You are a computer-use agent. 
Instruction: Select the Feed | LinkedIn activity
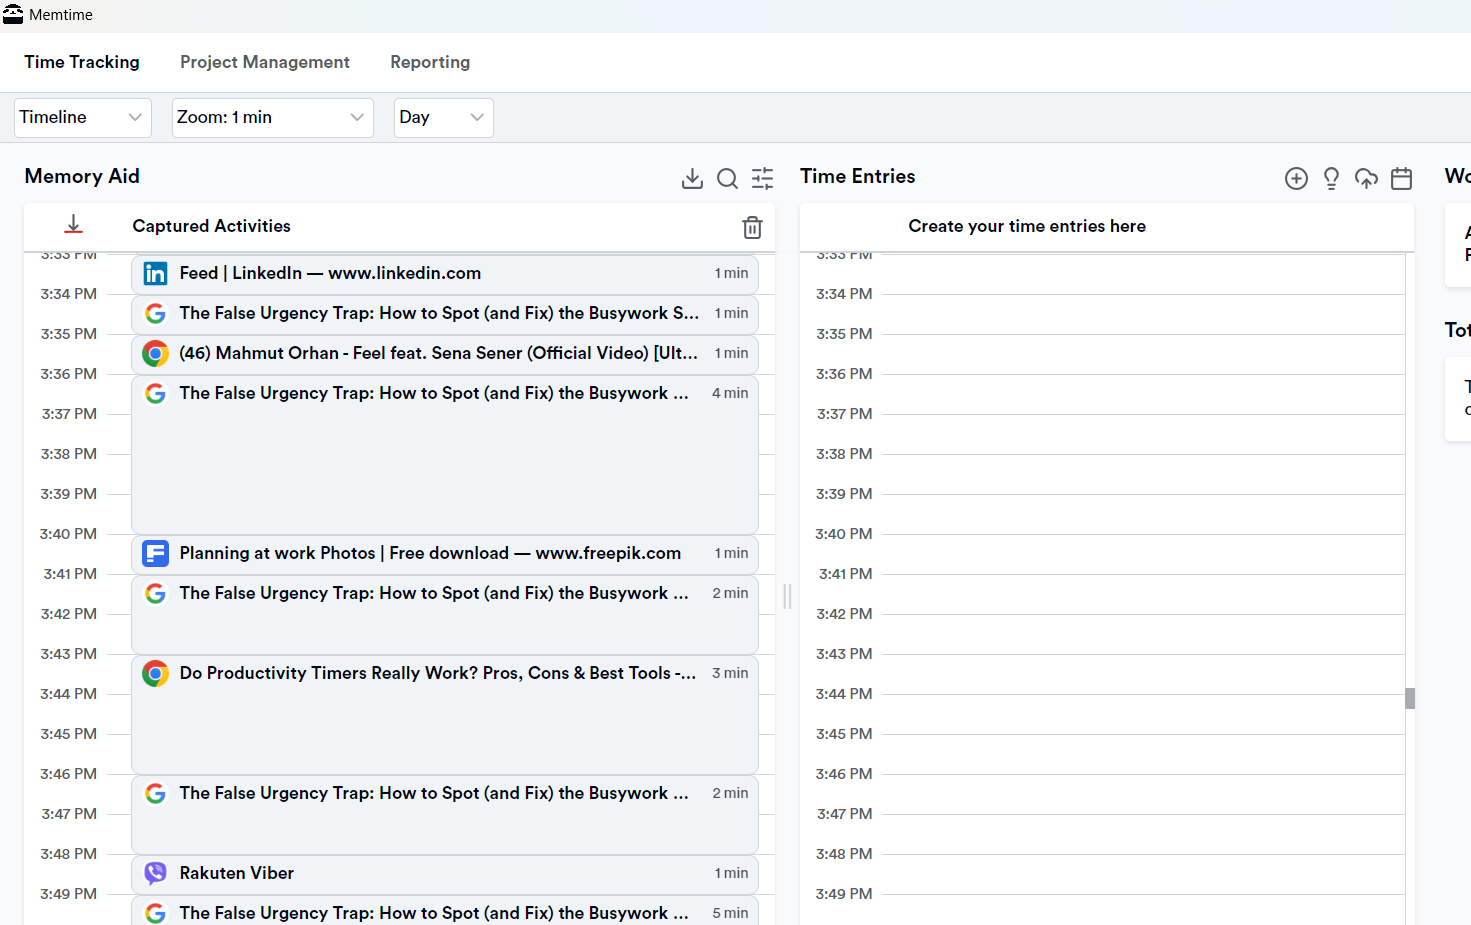445,274
